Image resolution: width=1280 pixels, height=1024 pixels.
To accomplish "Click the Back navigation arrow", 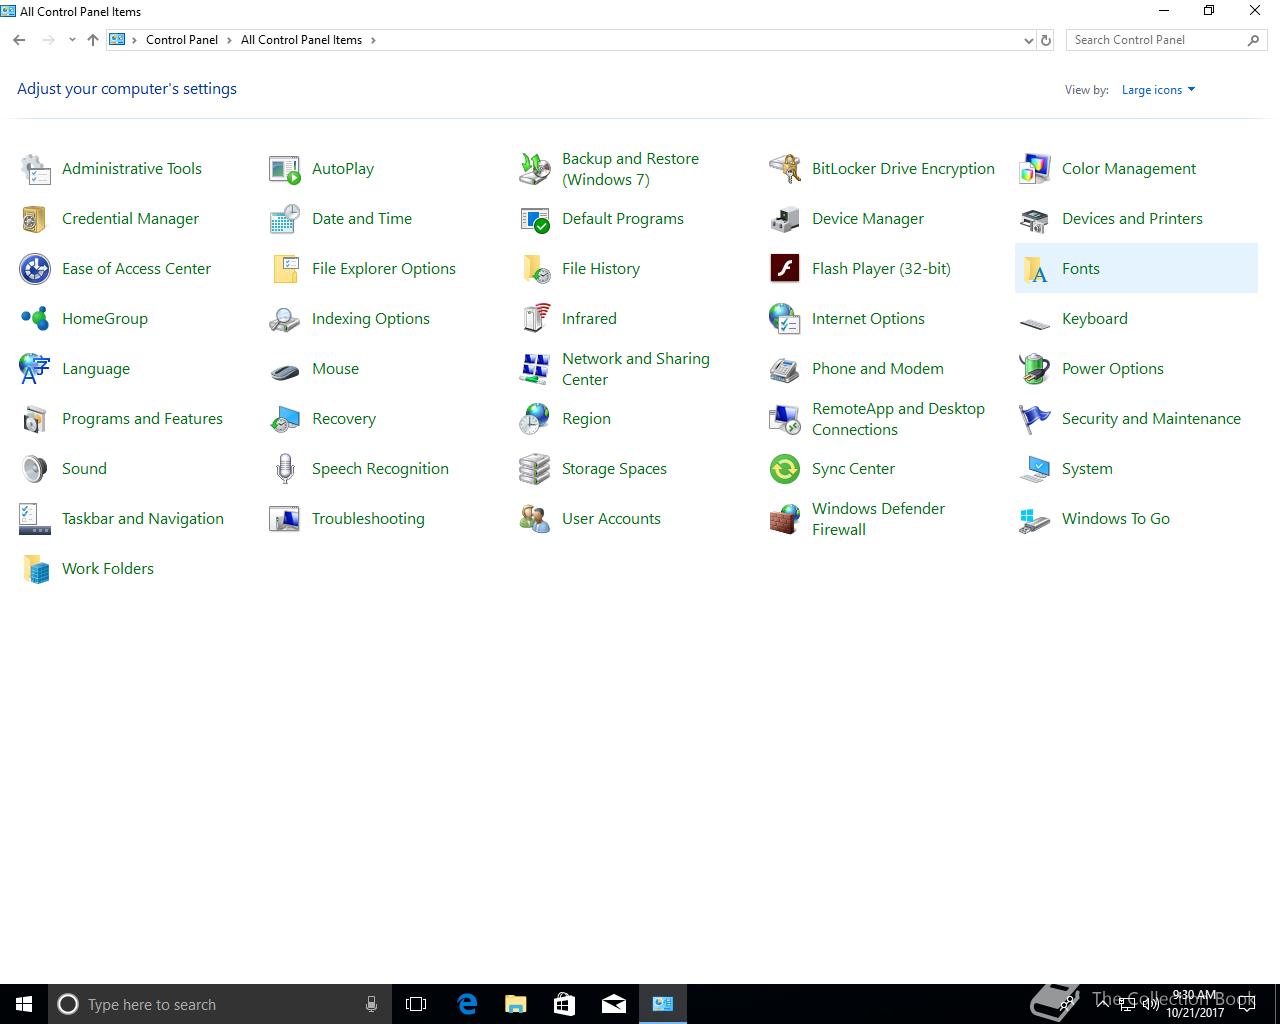I will tap(19, 40).
